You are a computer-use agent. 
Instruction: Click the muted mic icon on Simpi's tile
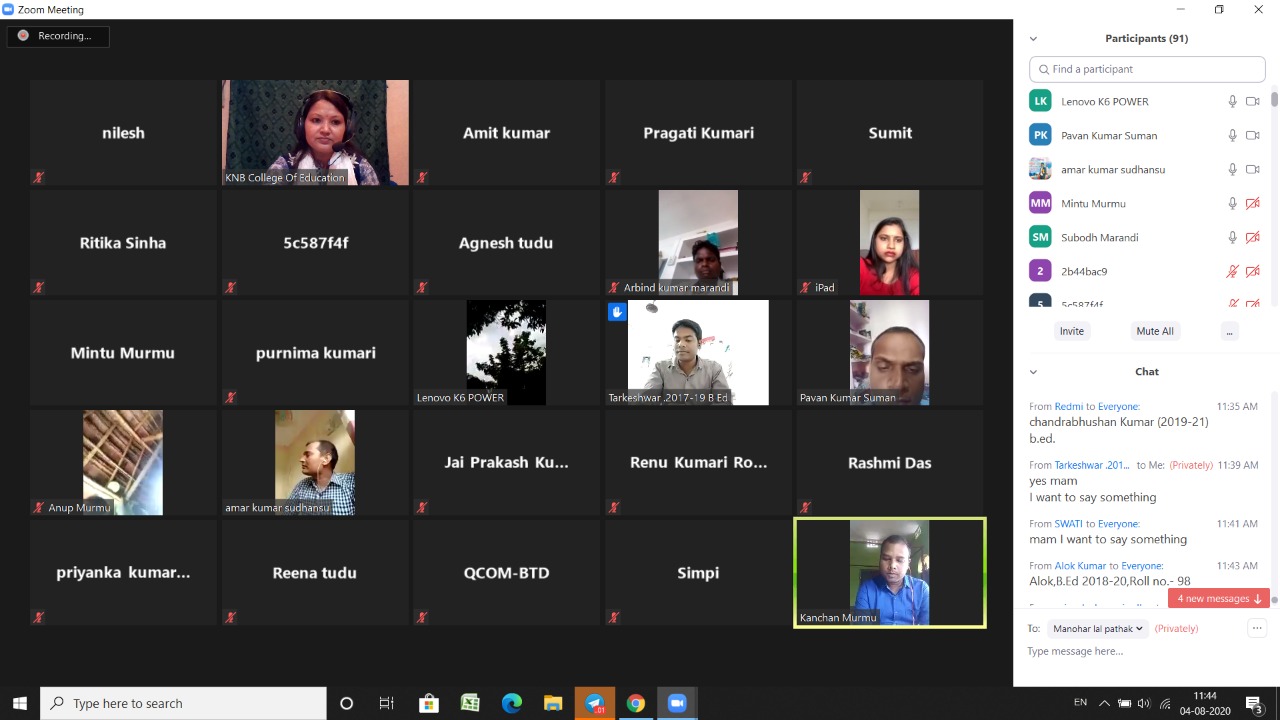click(614, 618)
